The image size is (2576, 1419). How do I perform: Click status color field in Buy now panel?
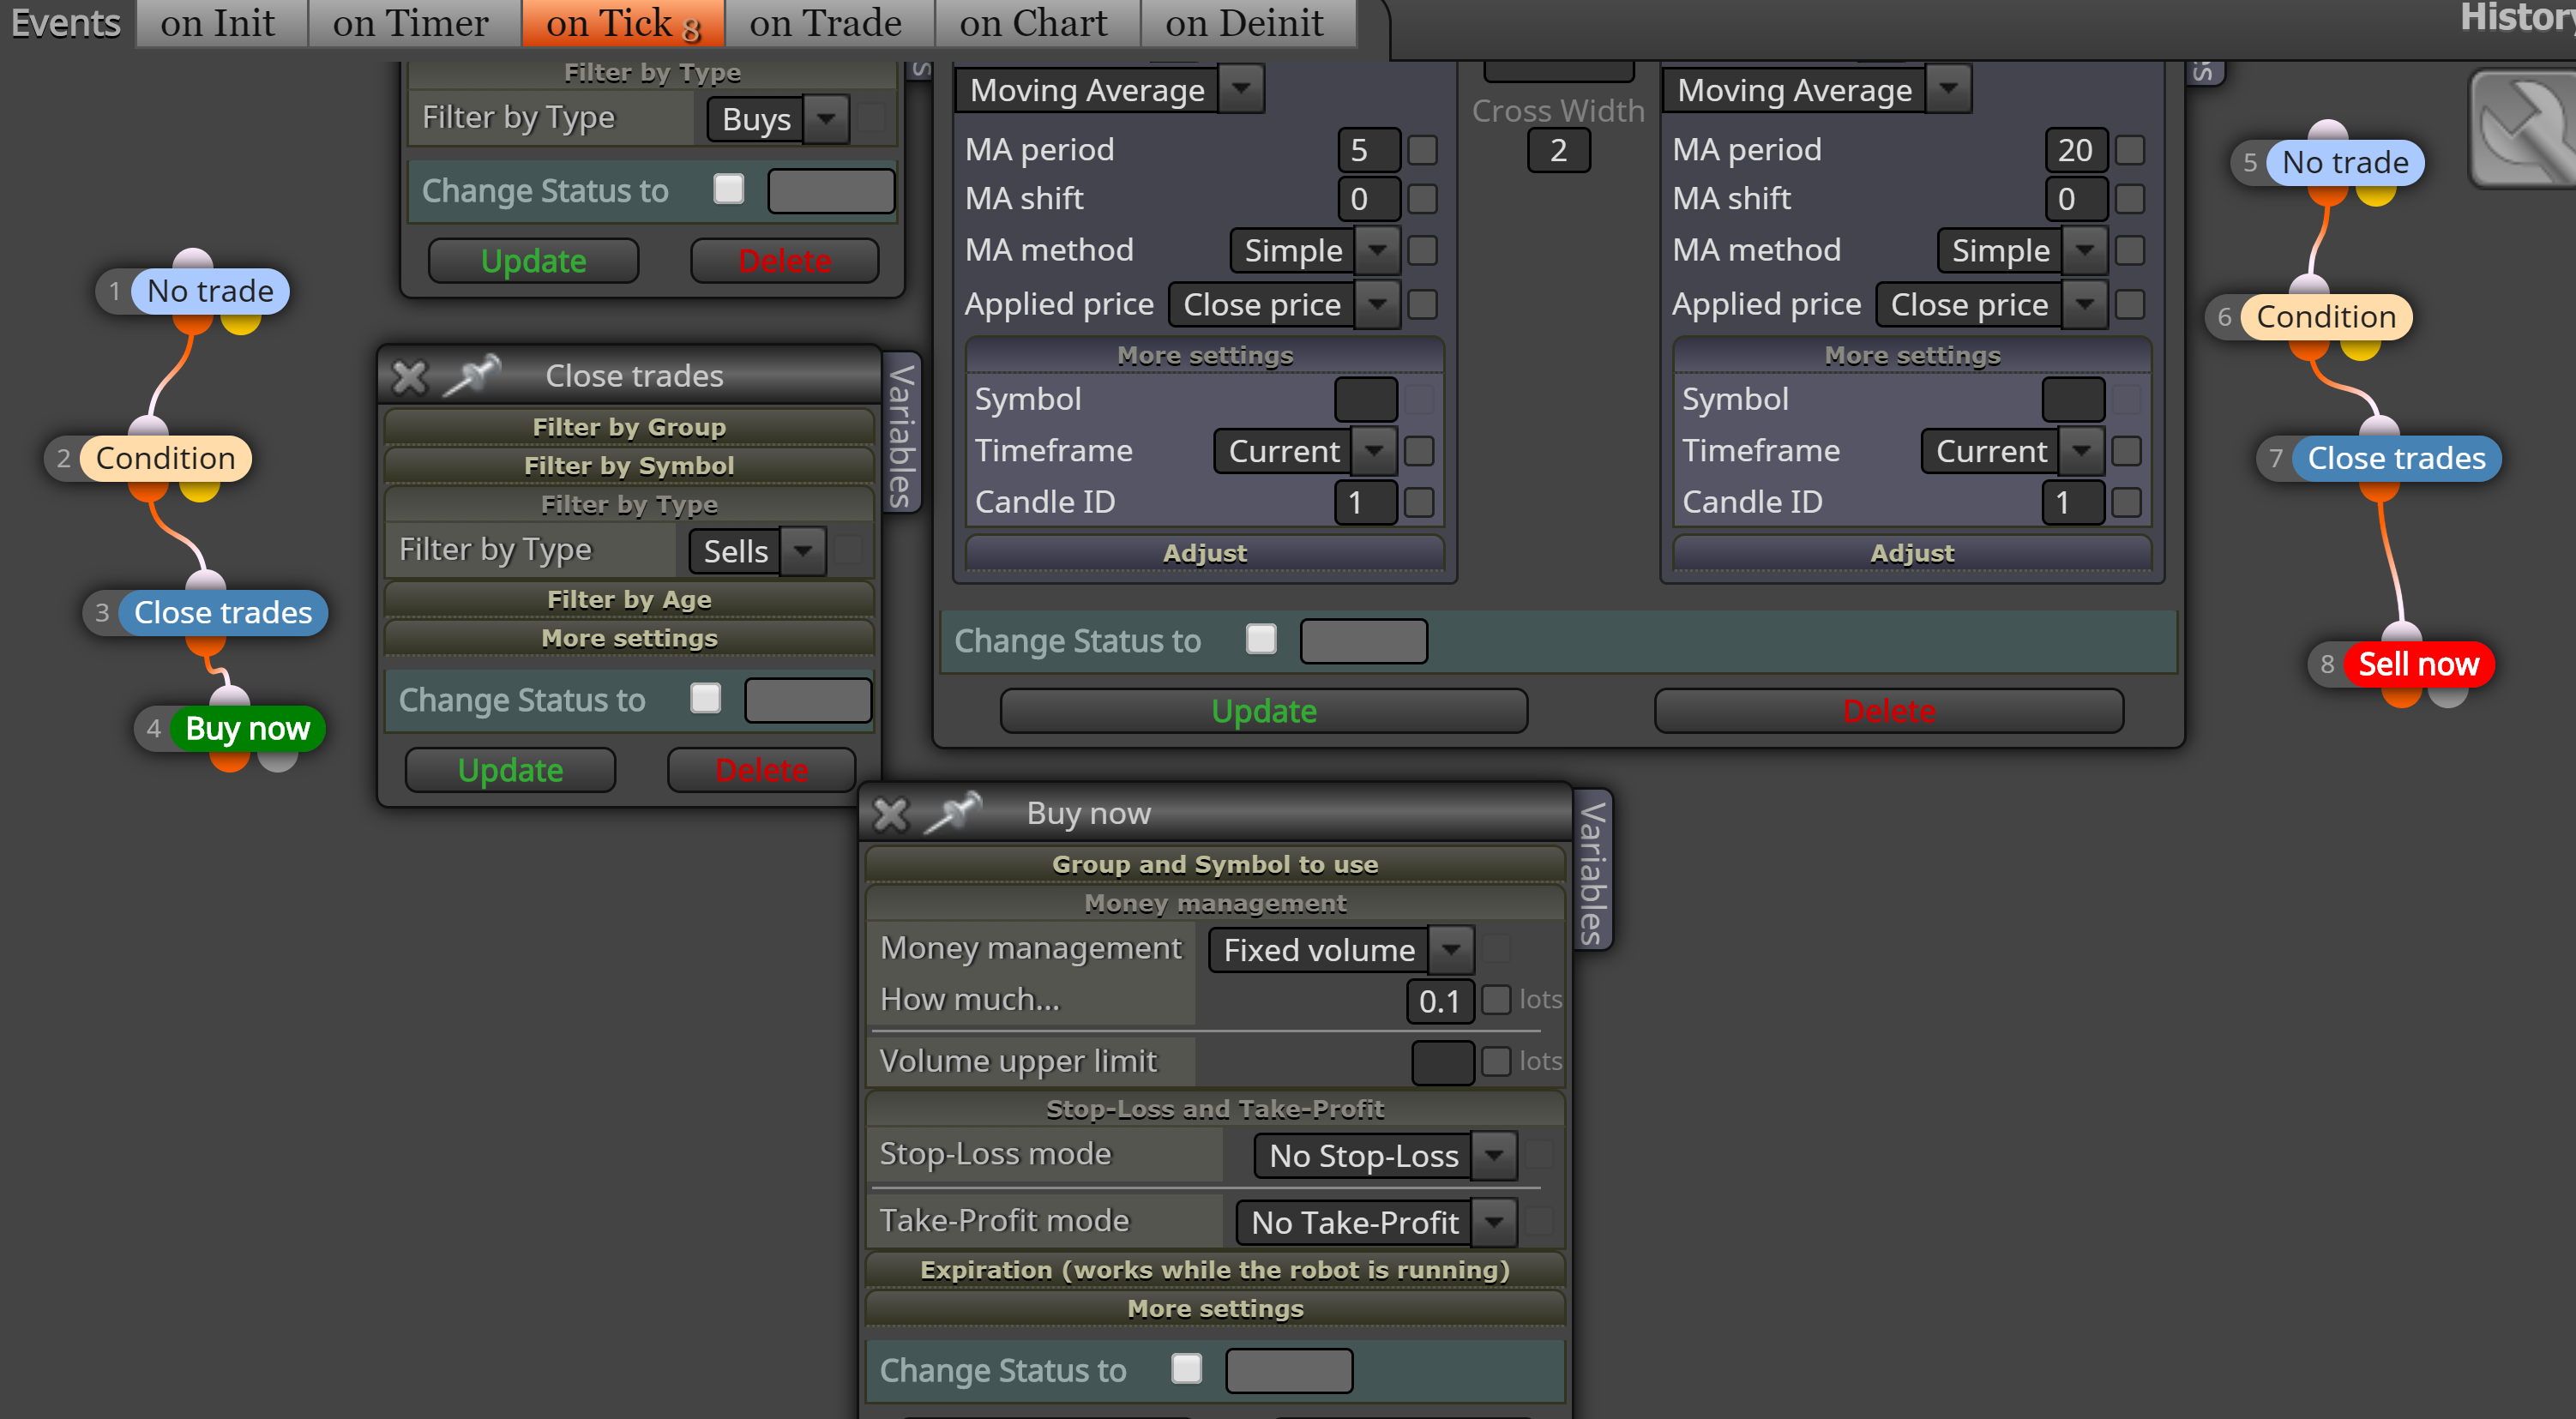click(x=1289, y=1370)
